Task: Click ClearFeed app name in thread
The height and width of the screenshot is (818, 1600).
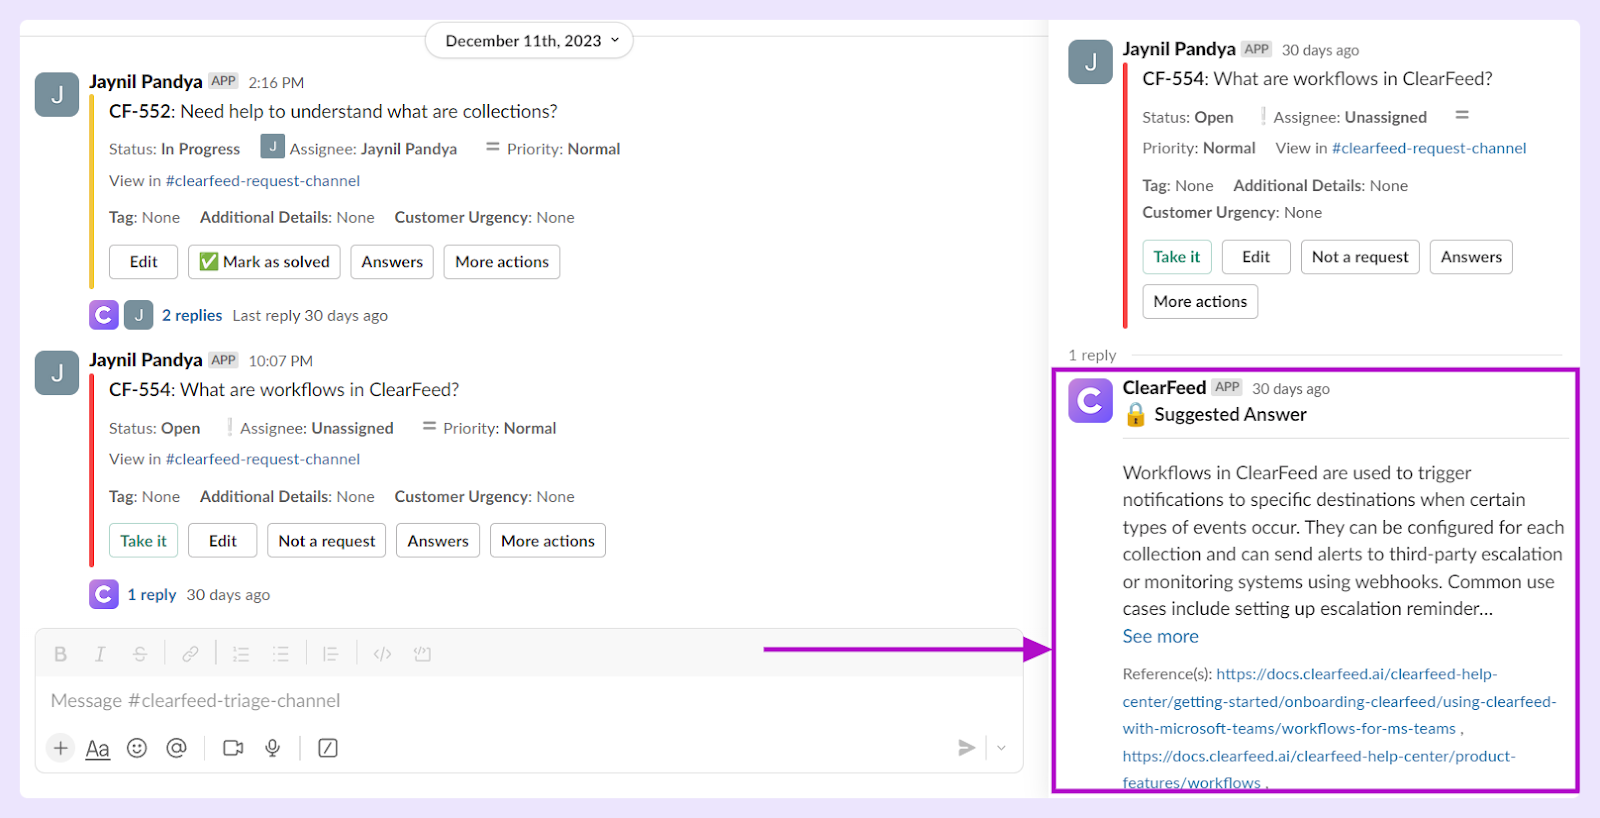Action: coord(1164,387)
